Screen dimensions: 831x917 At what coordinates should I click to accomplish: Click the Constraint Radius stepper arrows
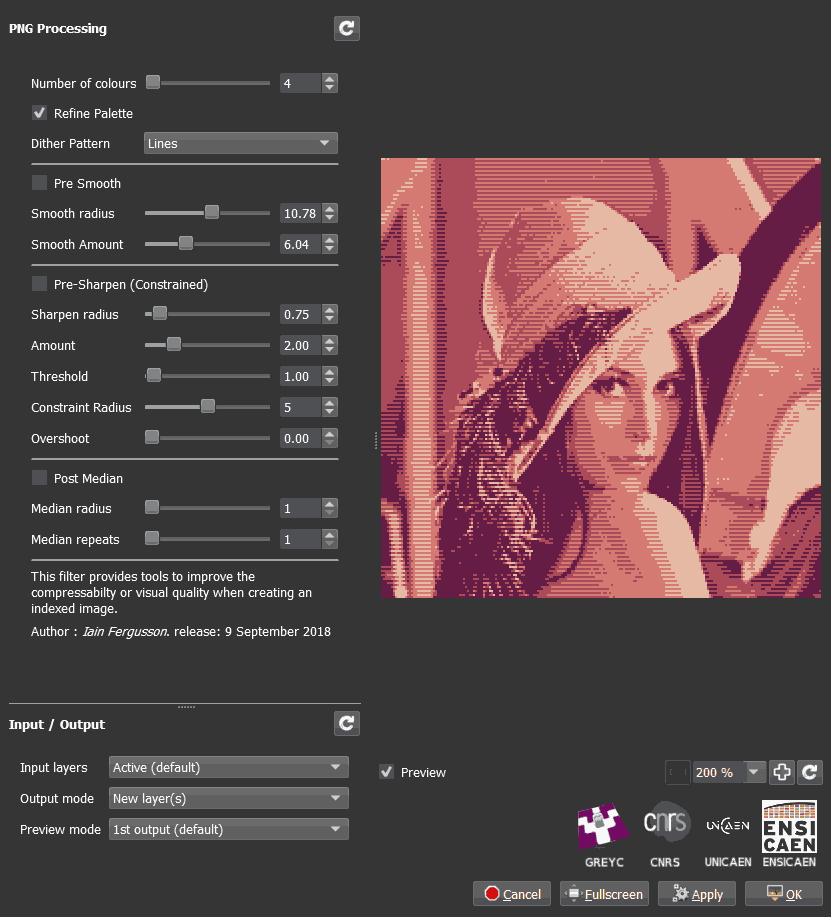click(x=330, y=407)
